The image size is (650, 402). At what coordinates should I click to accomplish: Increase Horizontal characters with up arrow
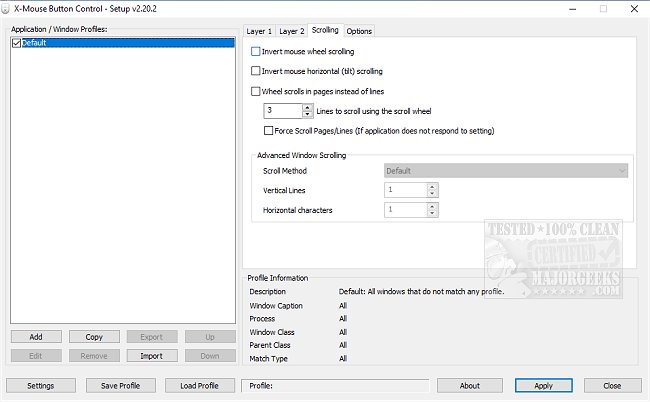coord(432,206)
